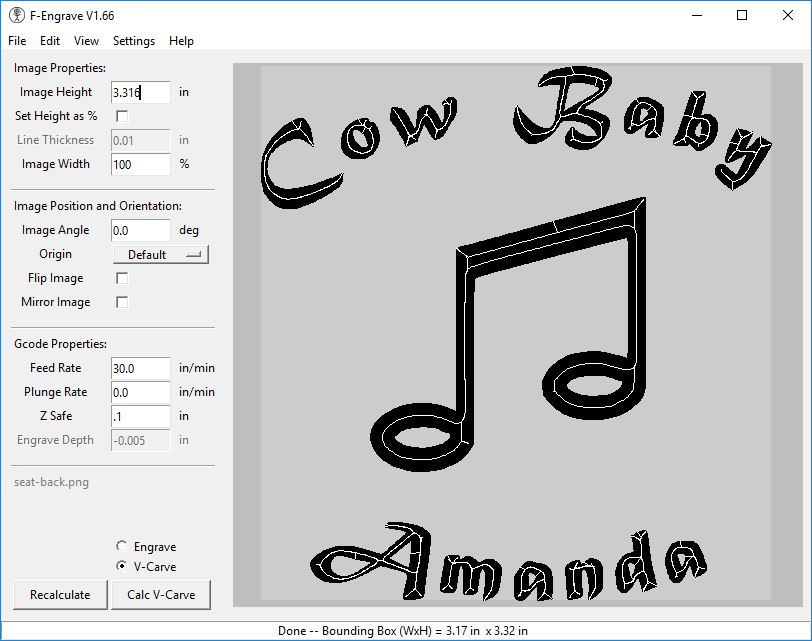Close the F-Engrave window
This screenshot has width=812, height=641.
(x=788, y=16)
